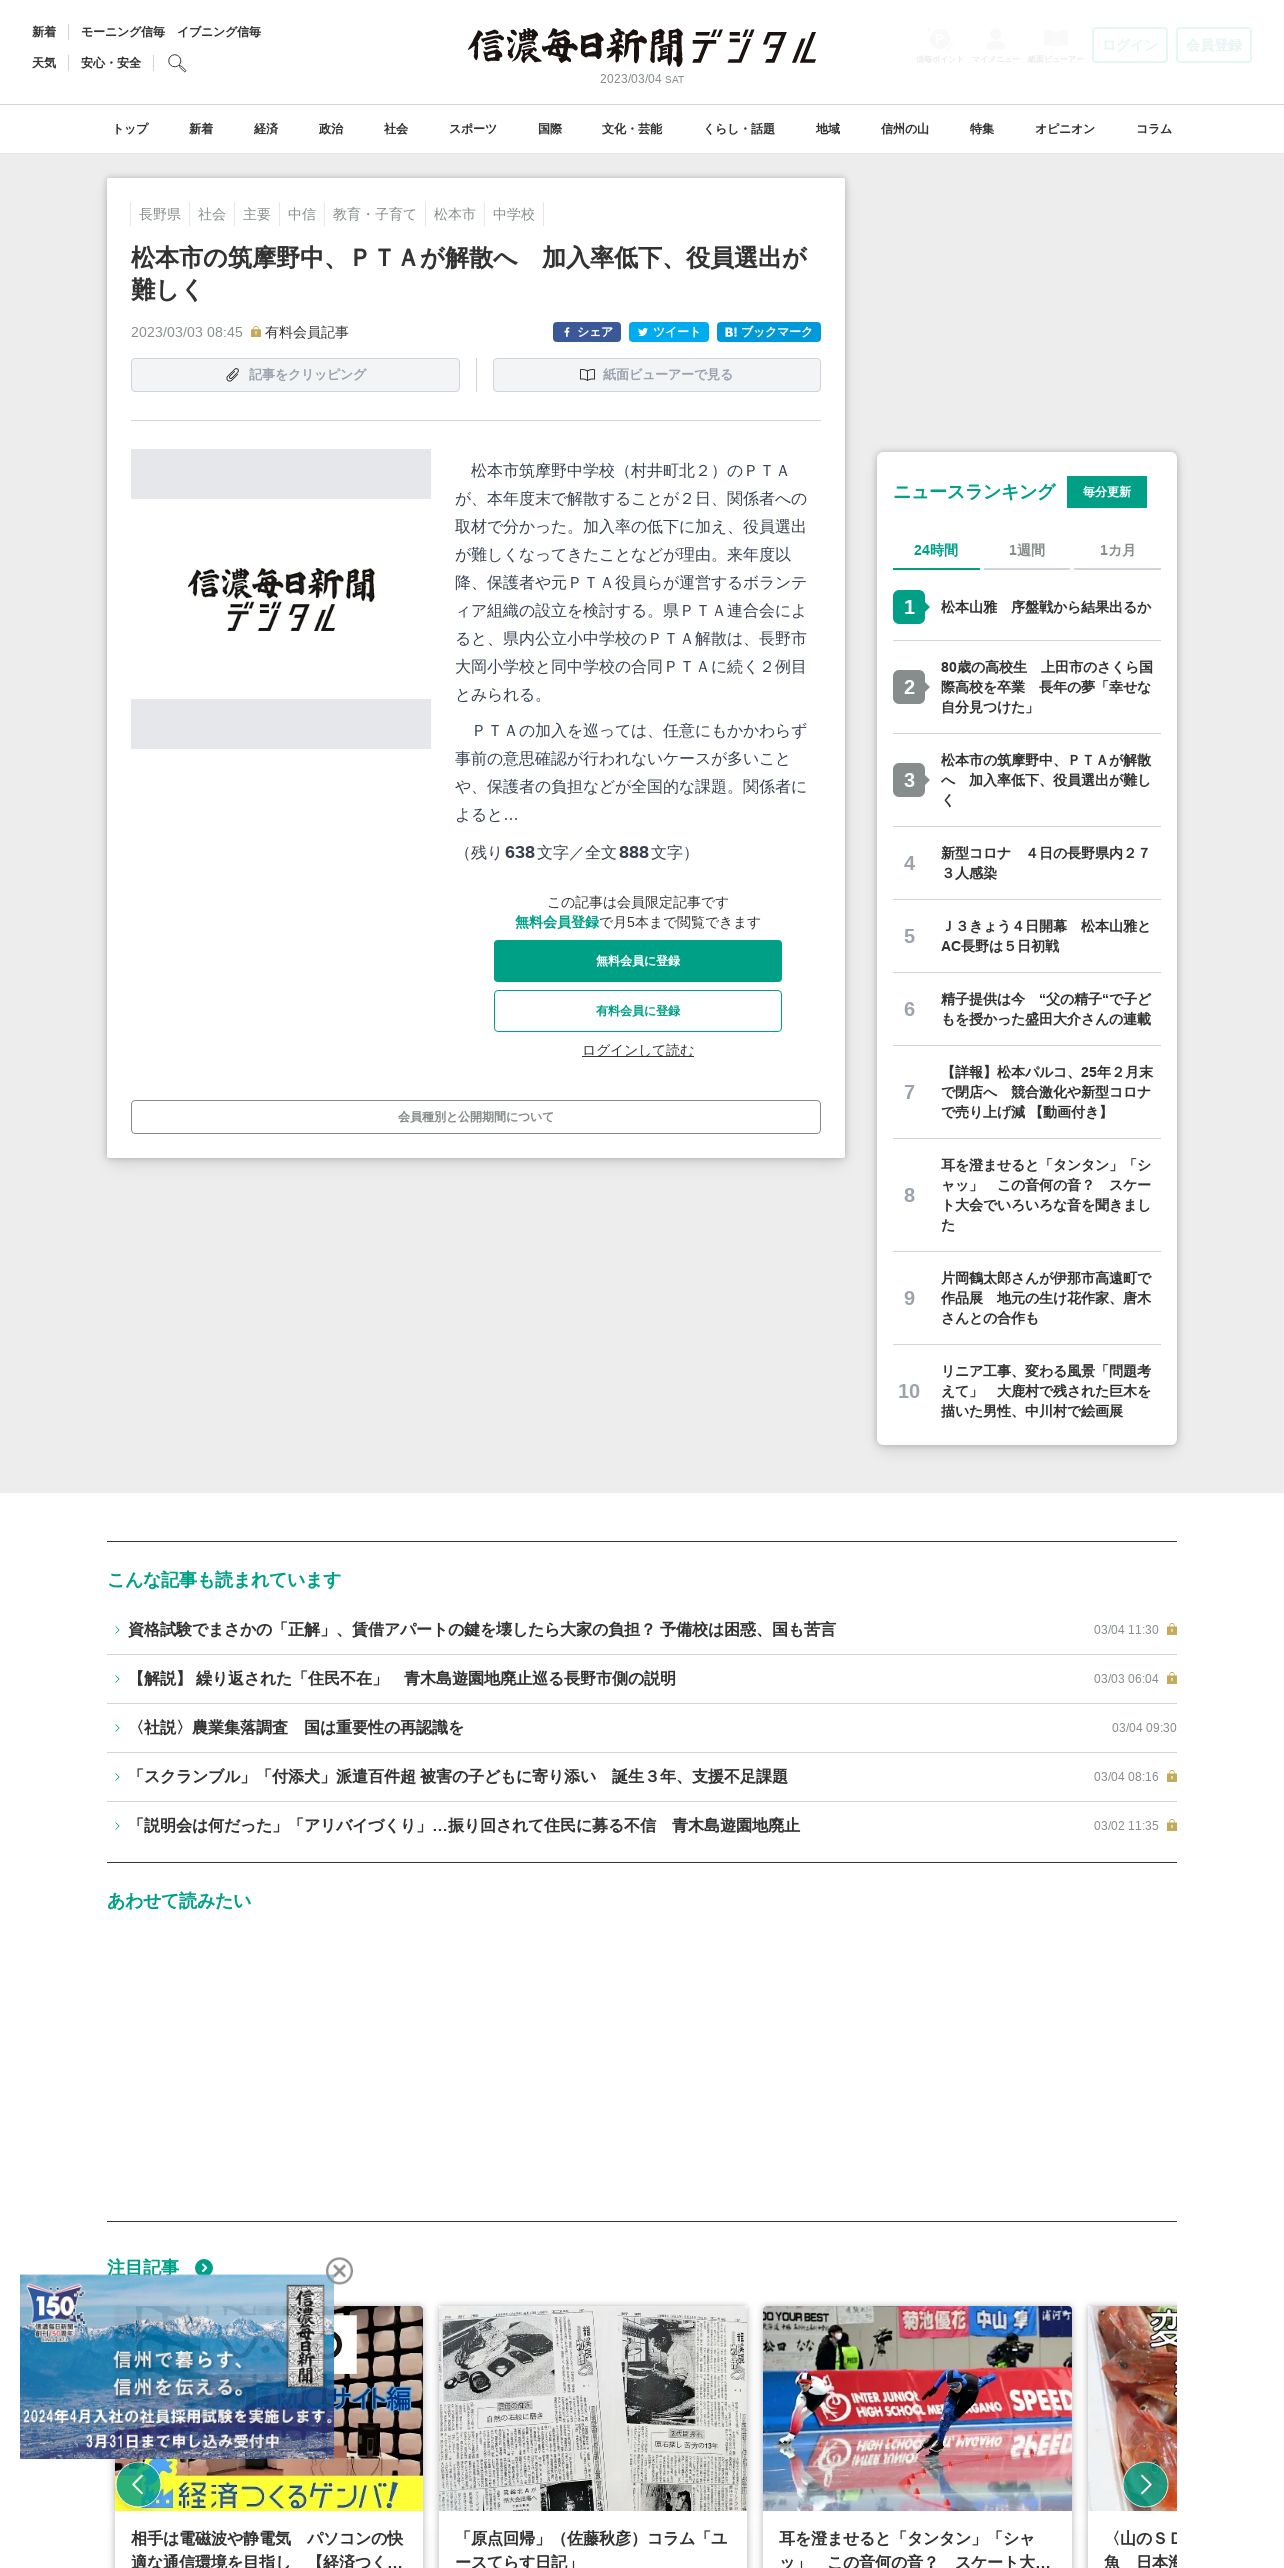Click the header ログイン button
Image resolution: width=1284 pixels, height=2568 pixels.
[1130, 45]
